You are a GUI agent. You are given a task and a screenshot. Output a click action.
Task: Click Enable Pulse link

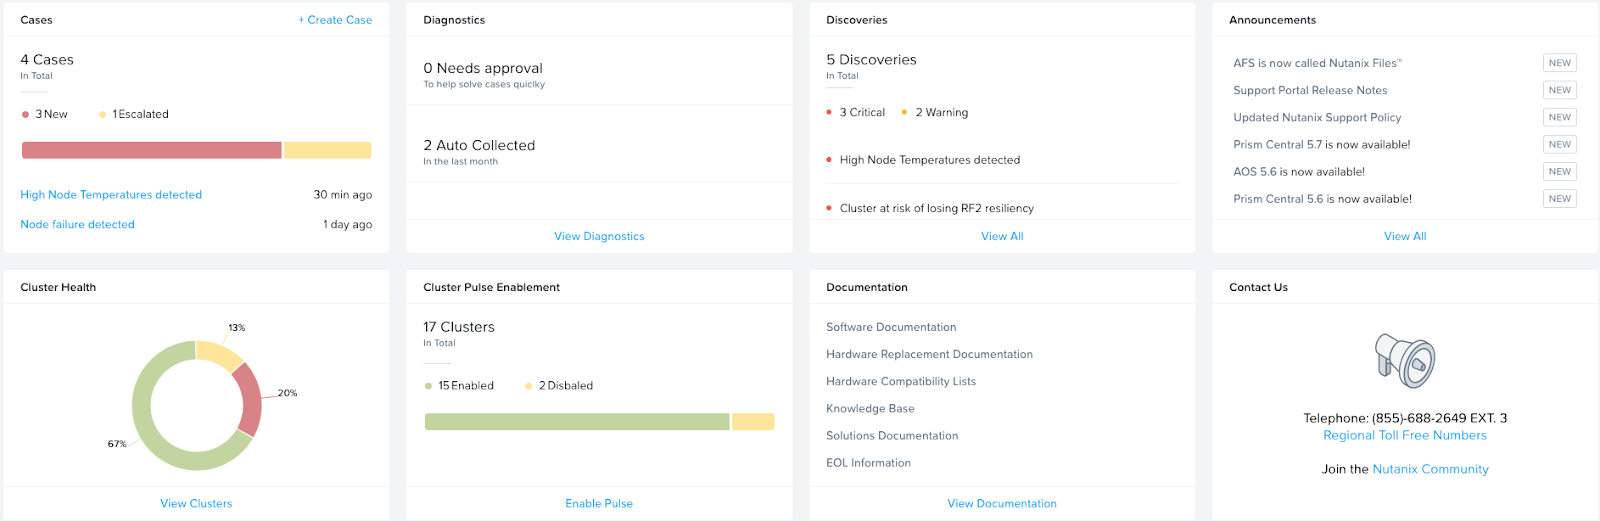599,504
